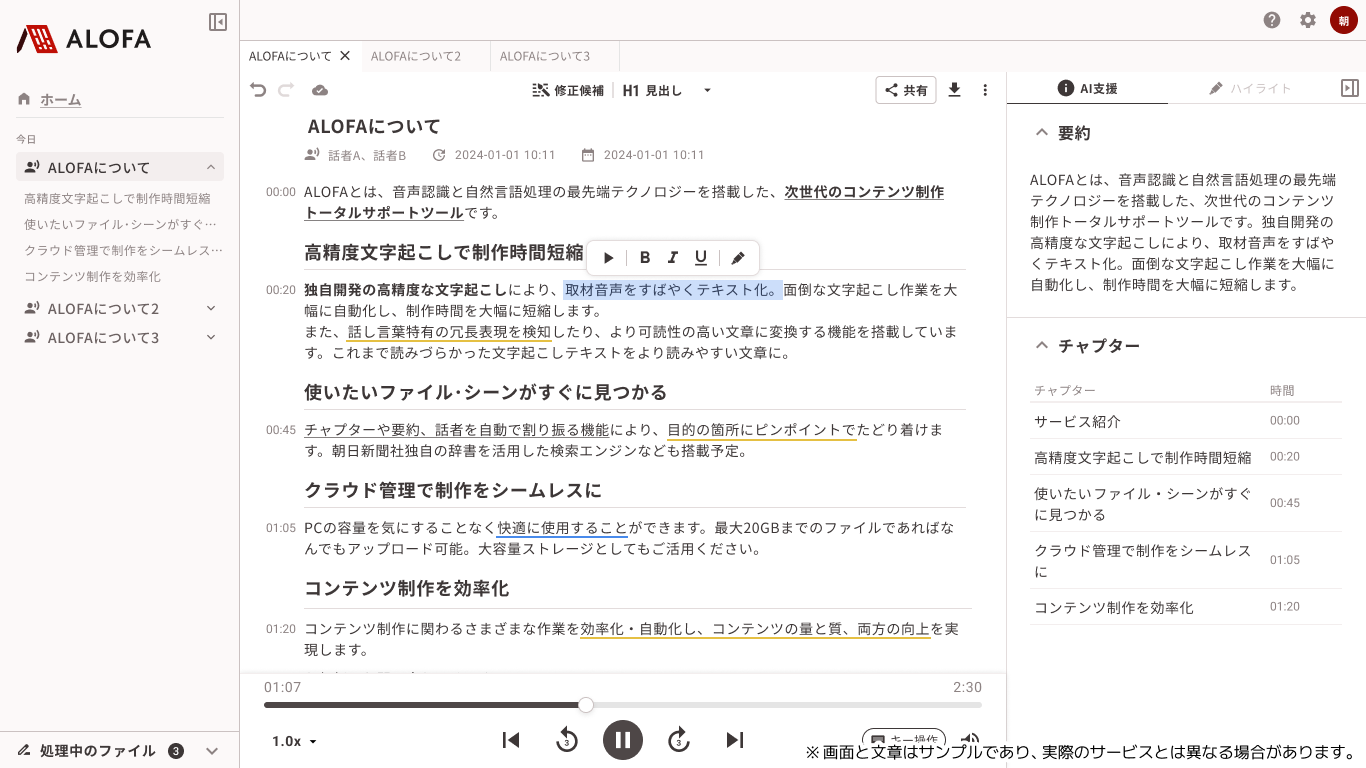Move the audio progress slider handle
The height and width of the screenshot is (768, 1366).
pyautogui.click(x=586, y=705)
